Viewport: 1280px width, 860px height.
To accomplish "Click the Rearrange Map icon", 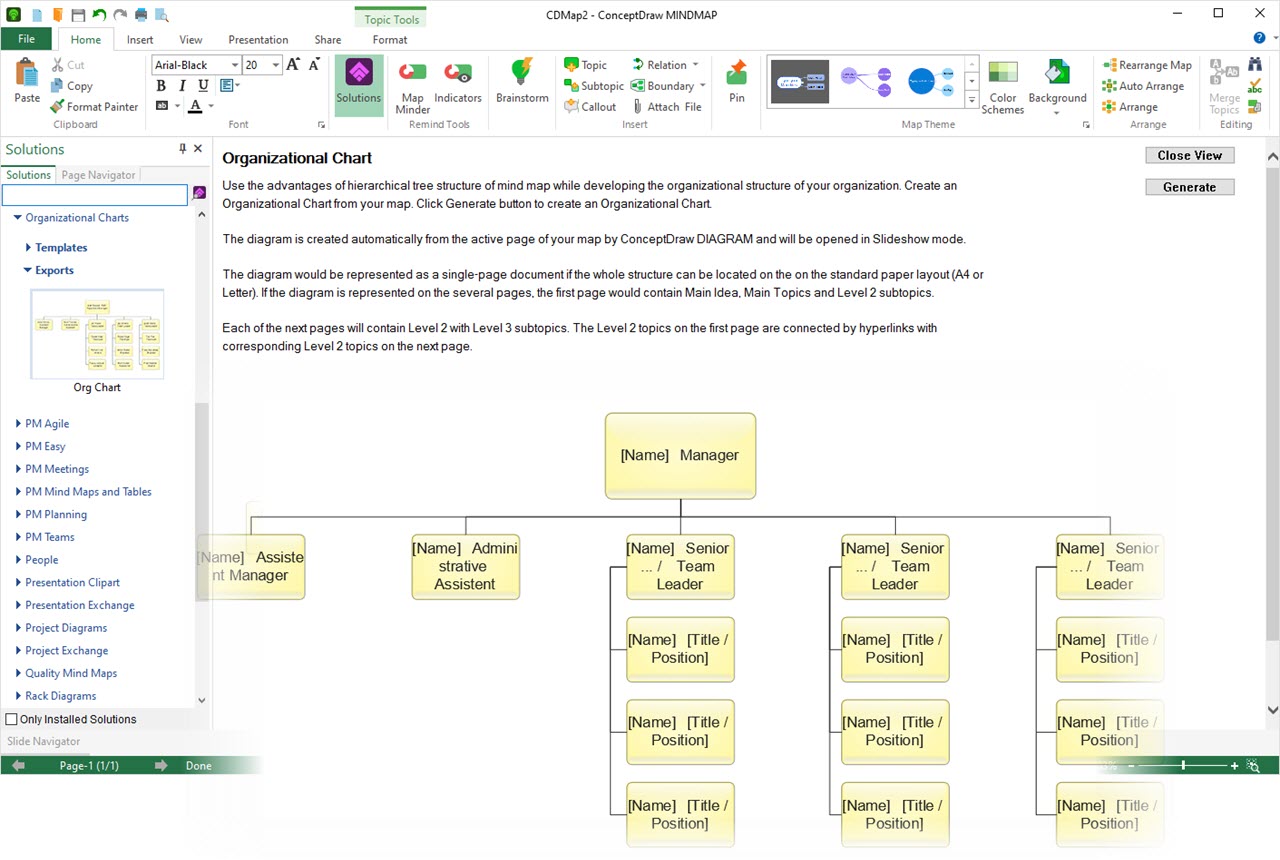I will 1109,65.
